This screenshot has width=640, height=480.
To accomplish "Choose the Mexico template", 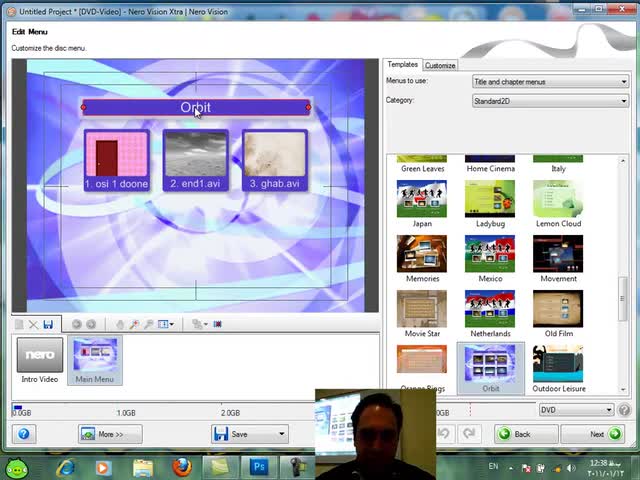I will point(490,259).
